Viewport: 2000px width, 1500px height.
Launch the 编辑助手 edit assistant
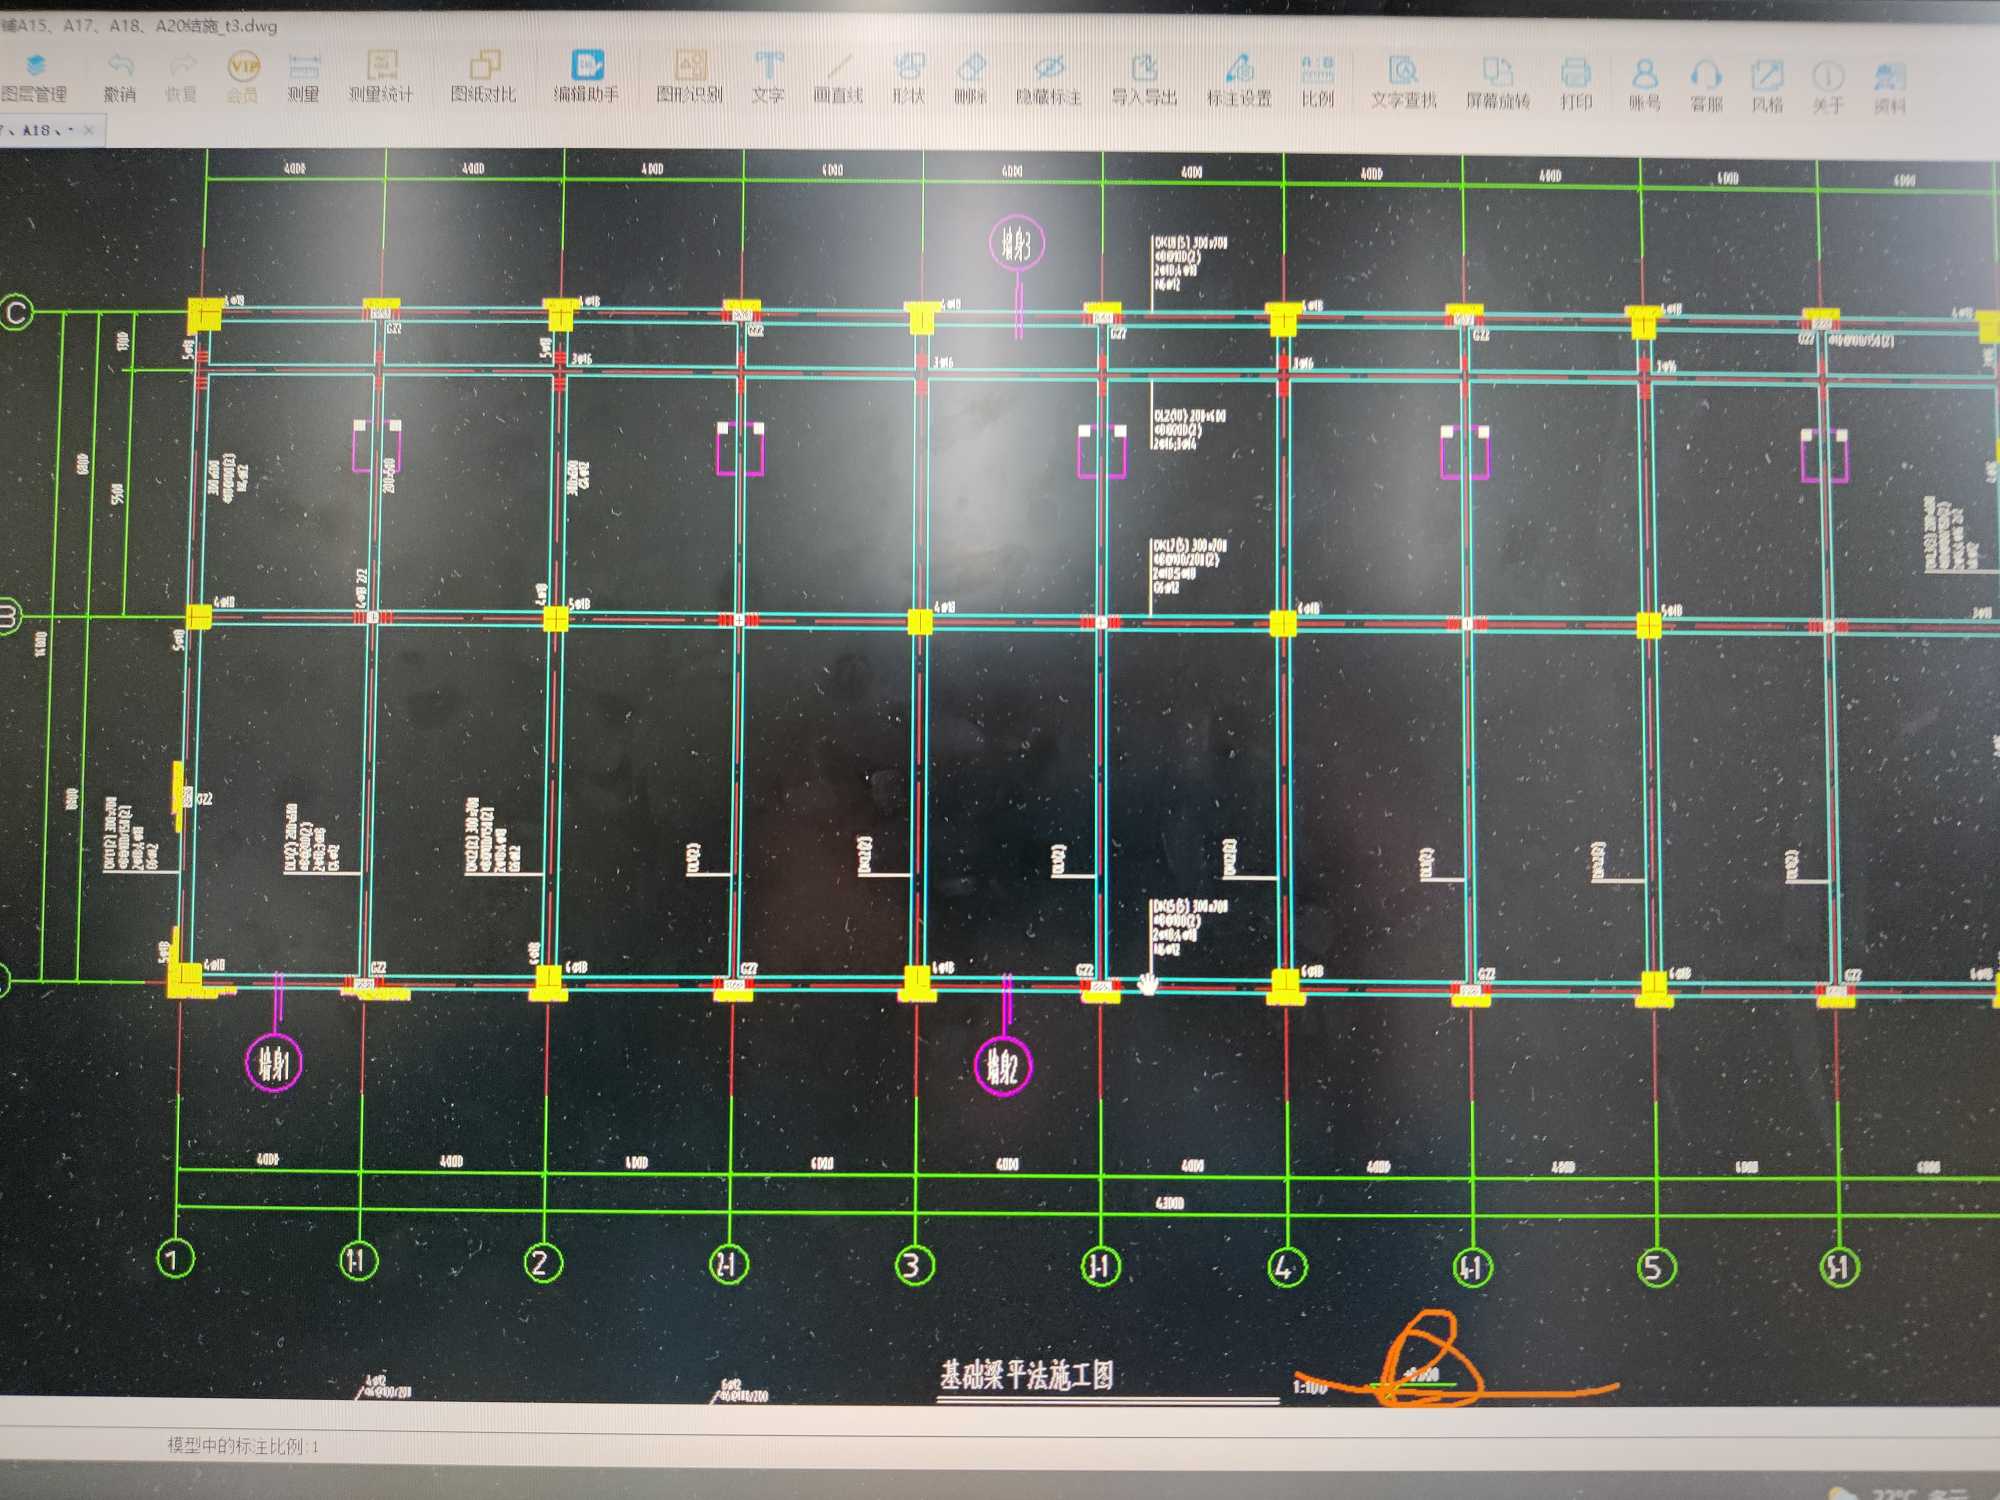coord(587,78)
